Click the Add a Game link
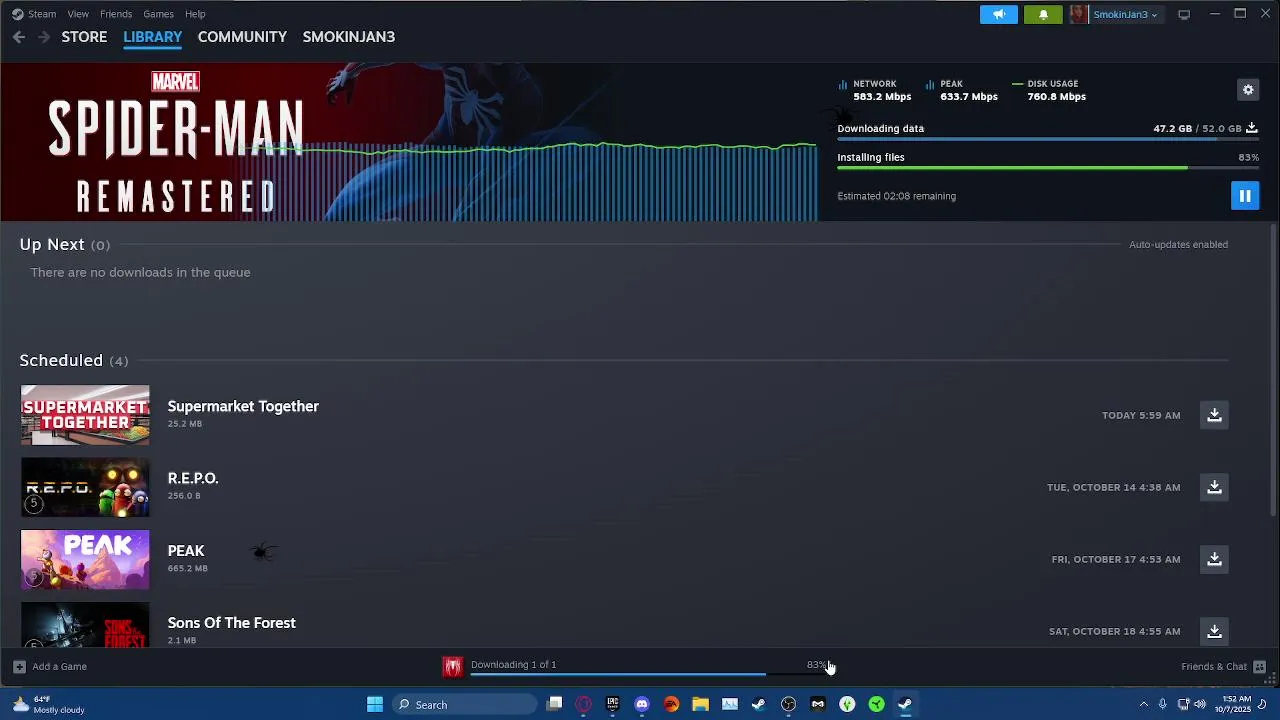Image resolution: width=1280 pixels, height=720 pixels. coord(59,666)
